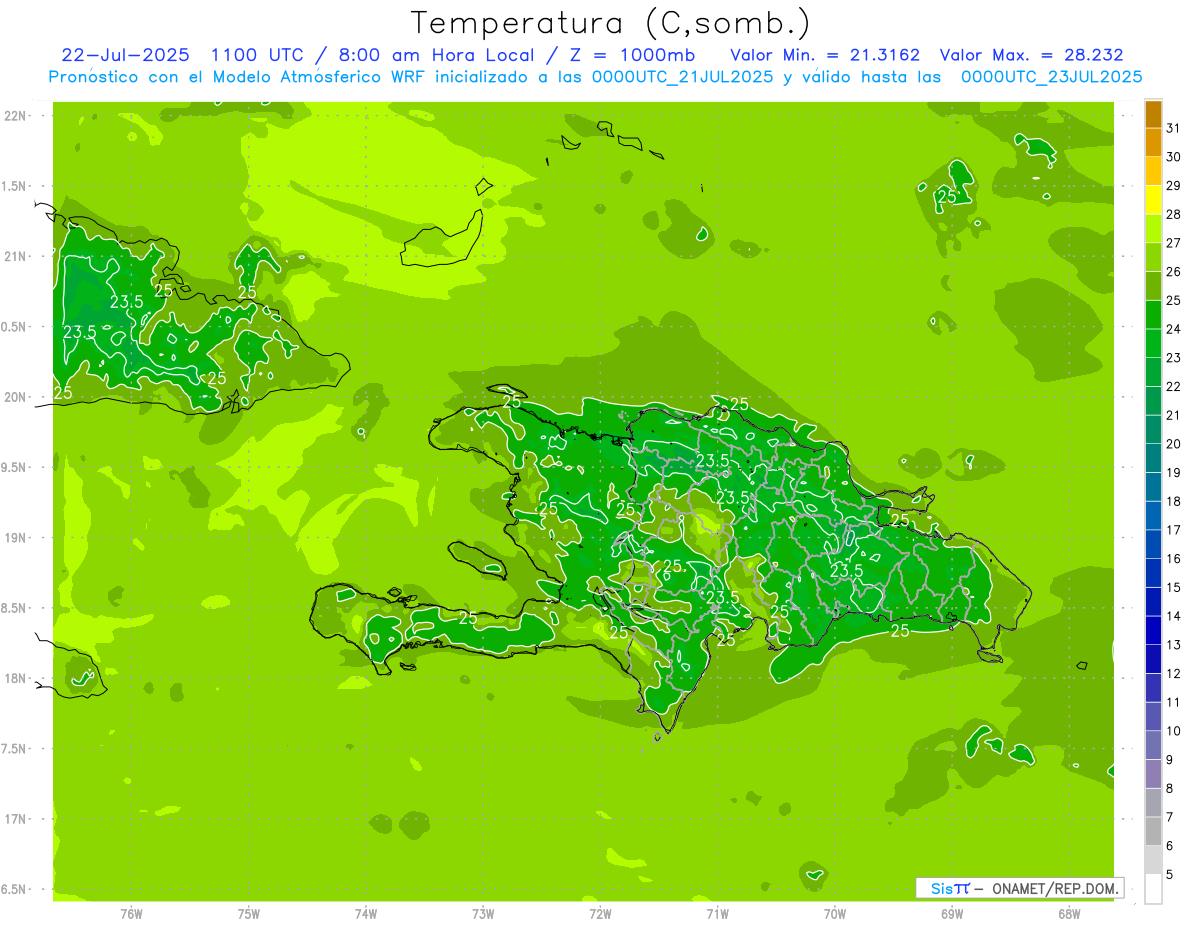Click the yellow color bar band between 28 and 29
1200x927 pixels.
1153,200
